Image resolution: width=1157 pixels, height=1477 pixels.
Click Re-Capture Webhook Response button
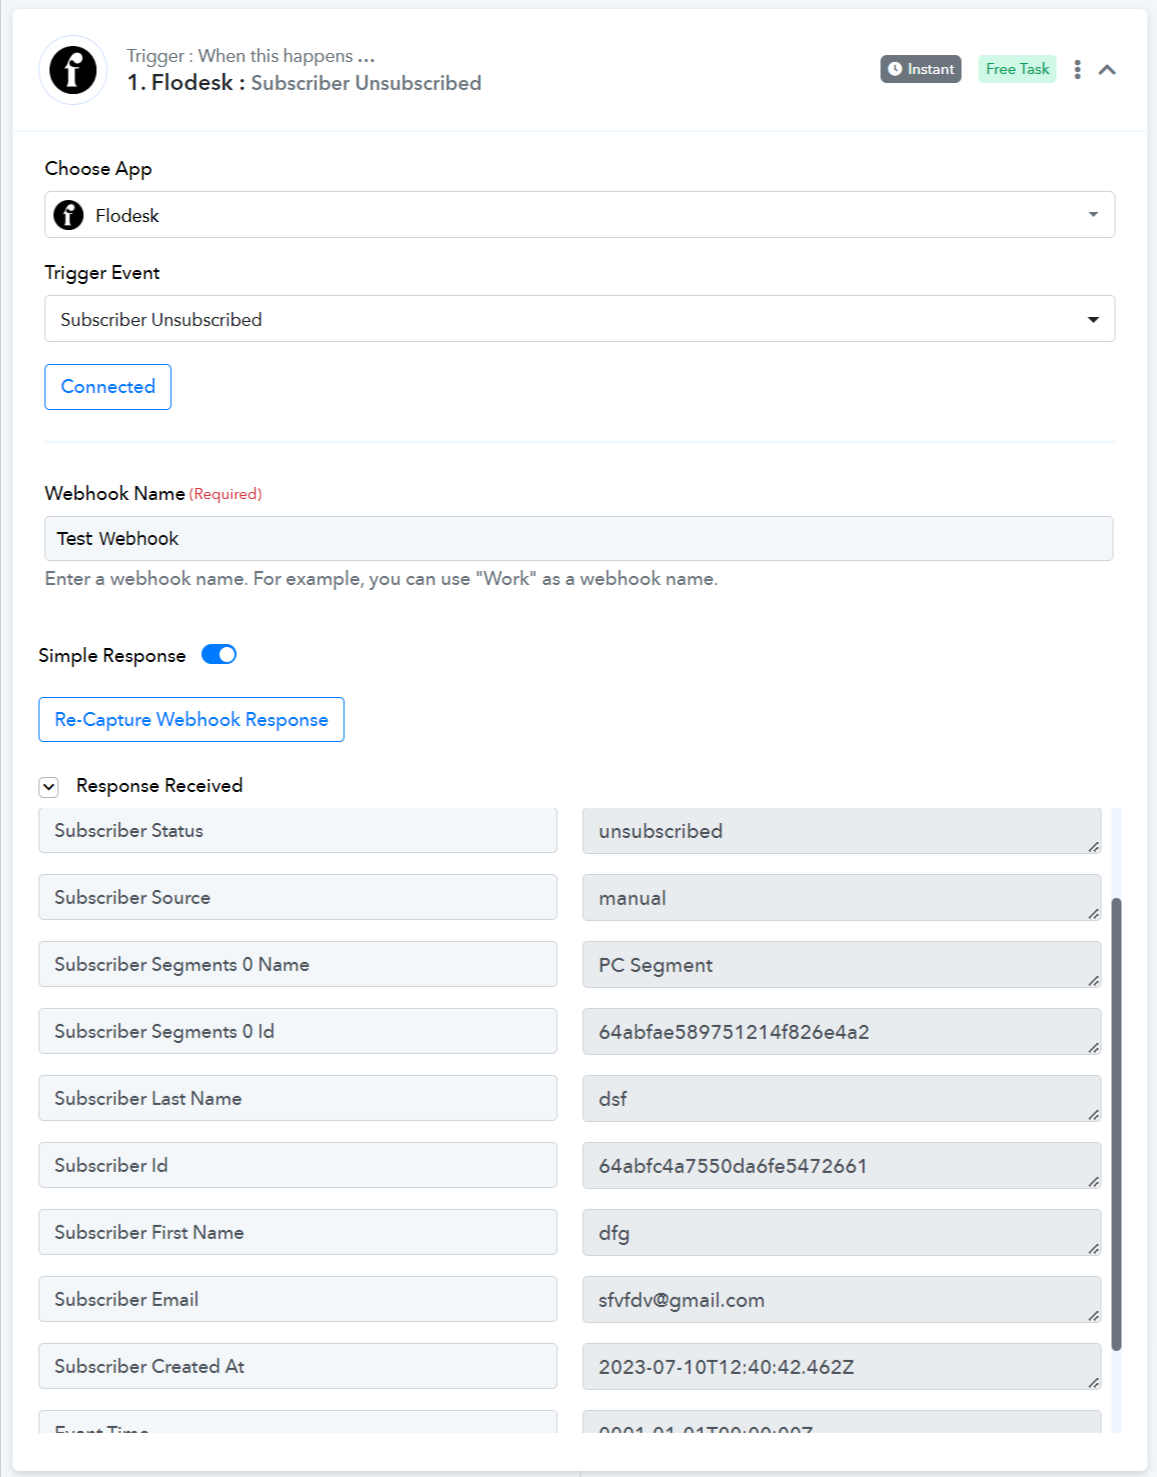191,720
